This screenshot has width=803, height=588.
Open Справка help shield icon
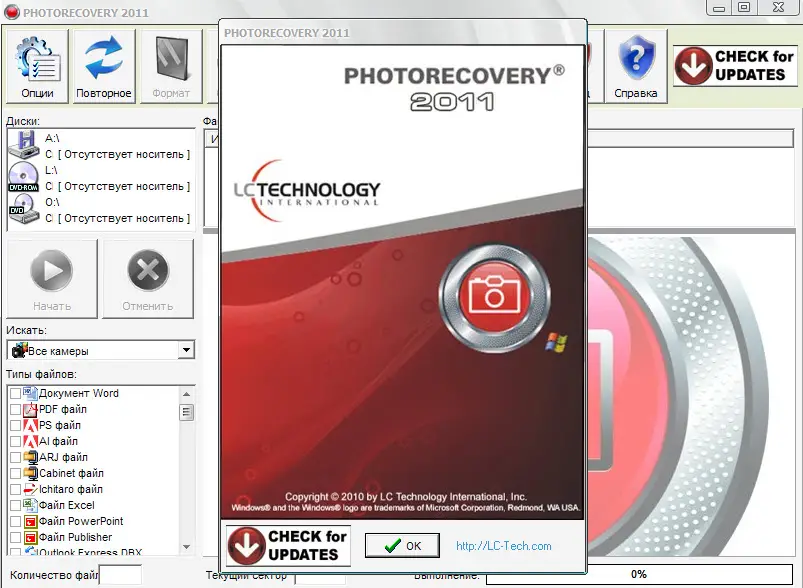[636, 56]
